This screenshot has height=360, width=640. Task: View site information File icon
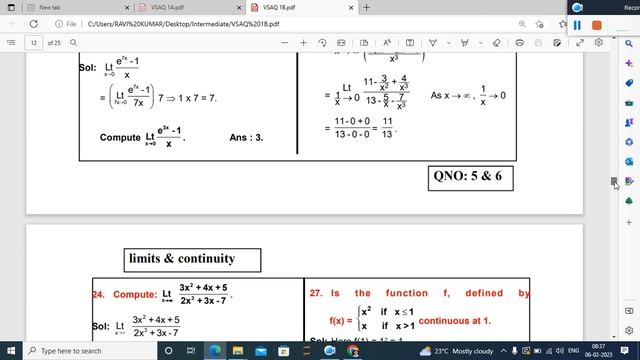coord(66,24)
